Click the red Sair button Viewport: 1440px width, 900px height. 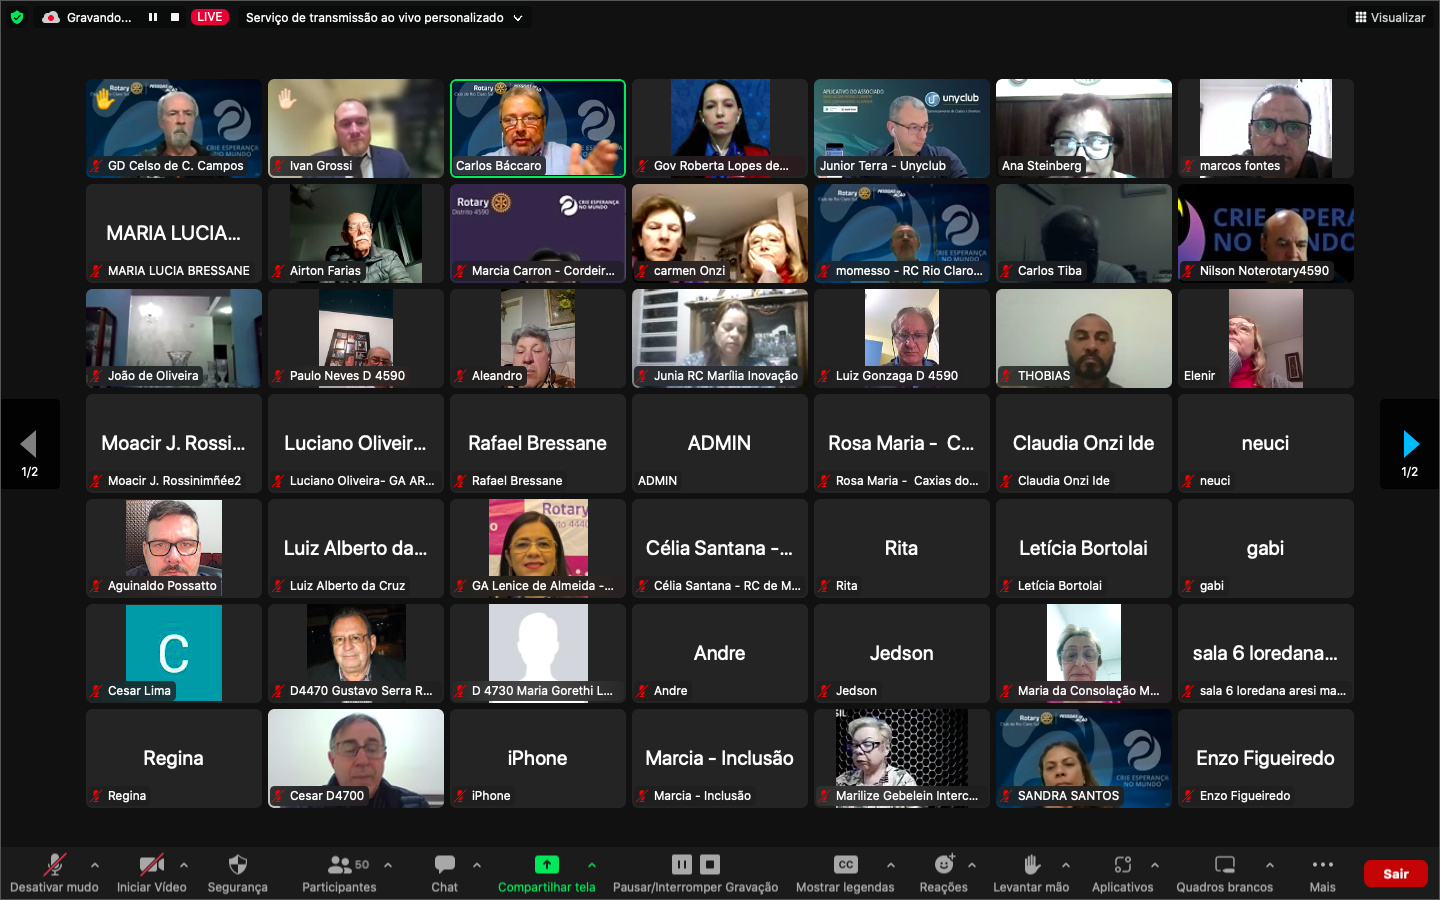(1395, 874)
